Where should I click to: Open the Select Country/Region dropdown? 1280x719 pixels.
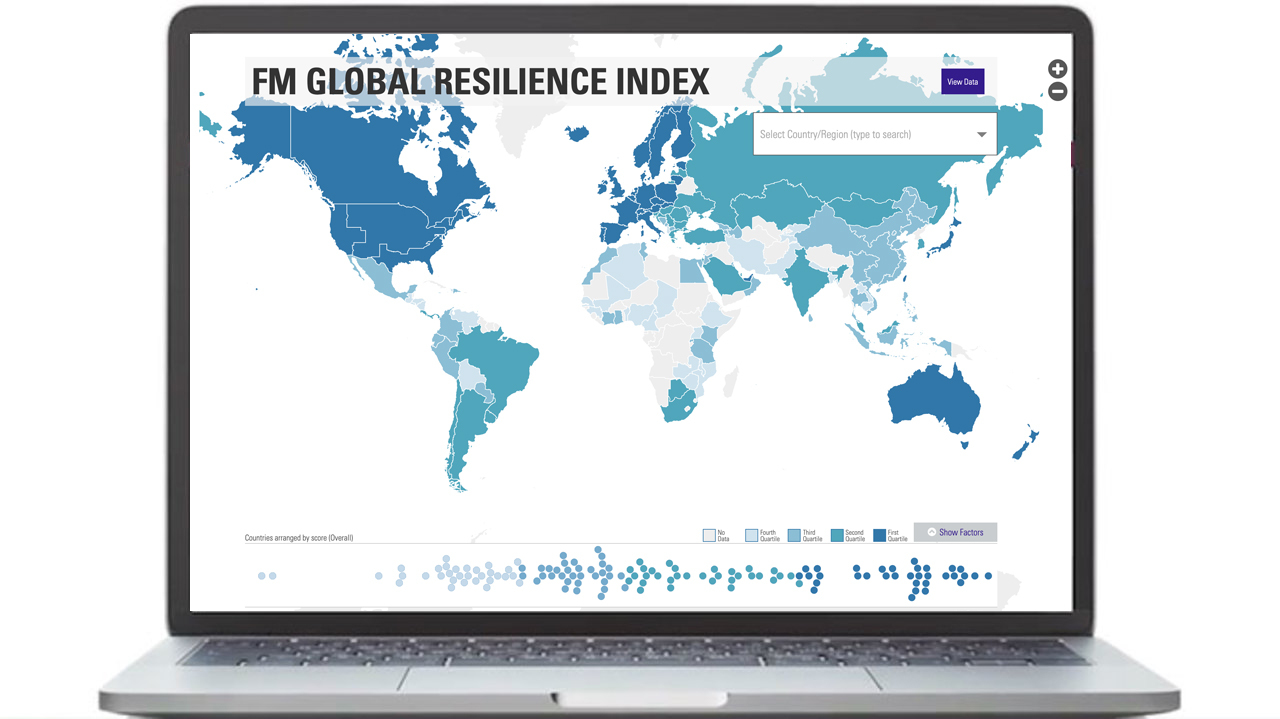tap(875, 134)
